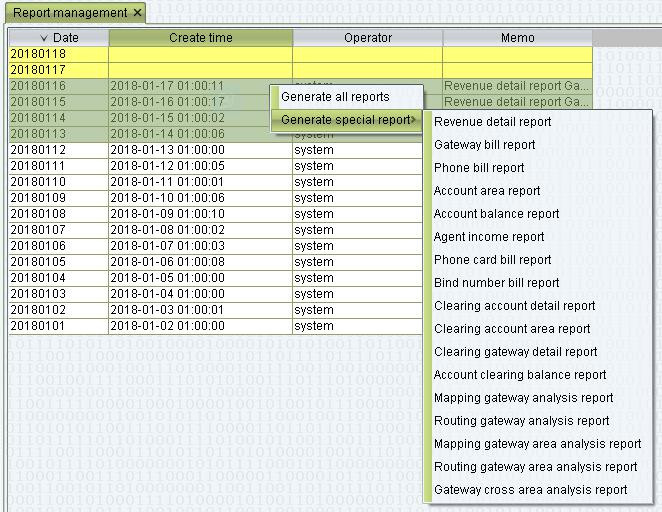The image size is (662, 512).
Task: Select the 20180104 date cell
Action: (59, 279)
